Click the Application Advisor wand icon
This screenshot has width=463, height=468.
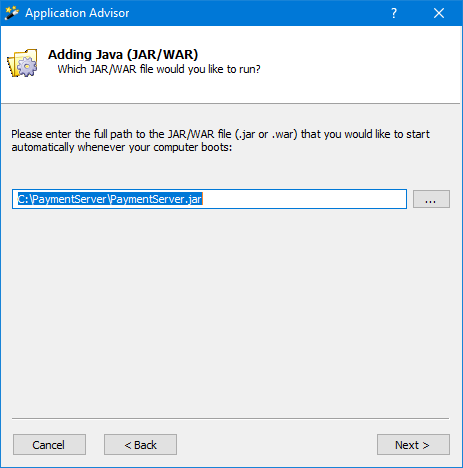pos(12,13)
